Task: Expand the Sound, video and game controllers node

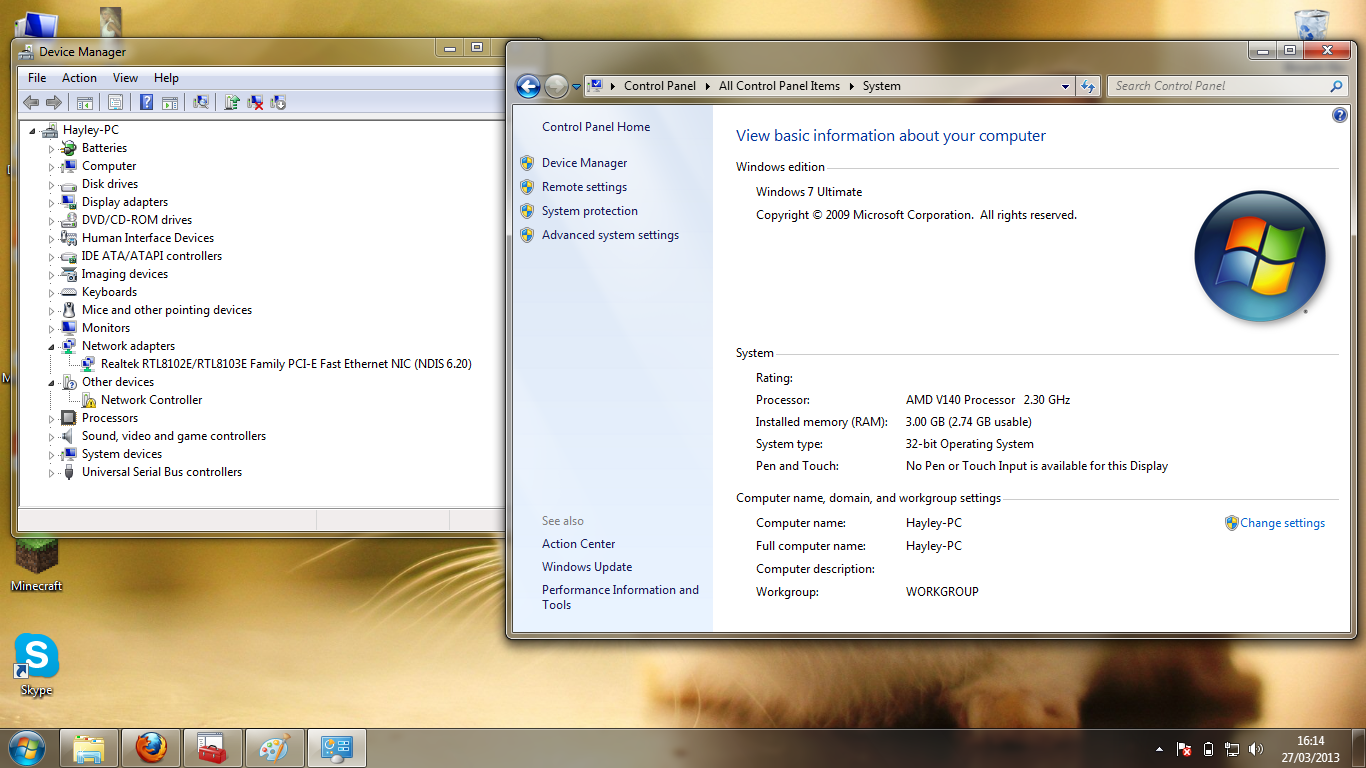Action: [52, 437]
